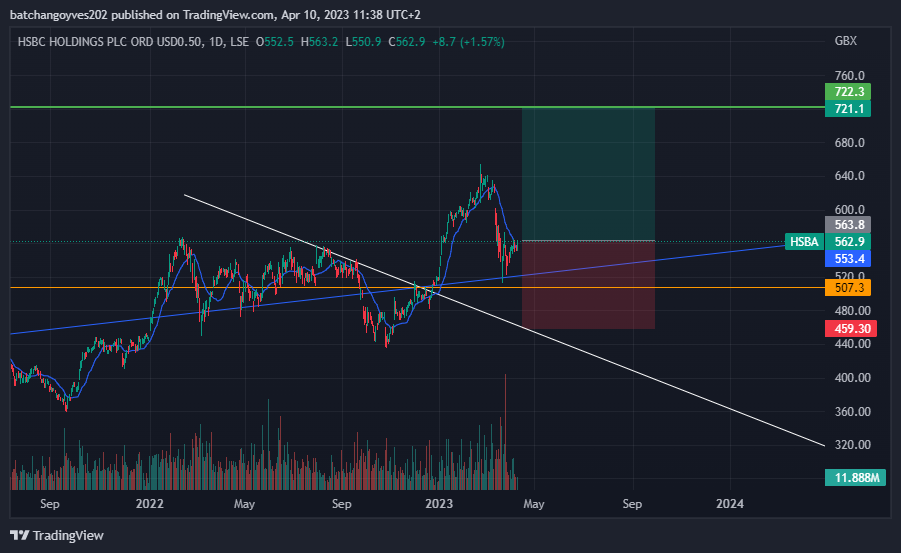The image size is (901, 553).
Task: Click the grey 563.8 price label
Action: click(x=848, y=225)
